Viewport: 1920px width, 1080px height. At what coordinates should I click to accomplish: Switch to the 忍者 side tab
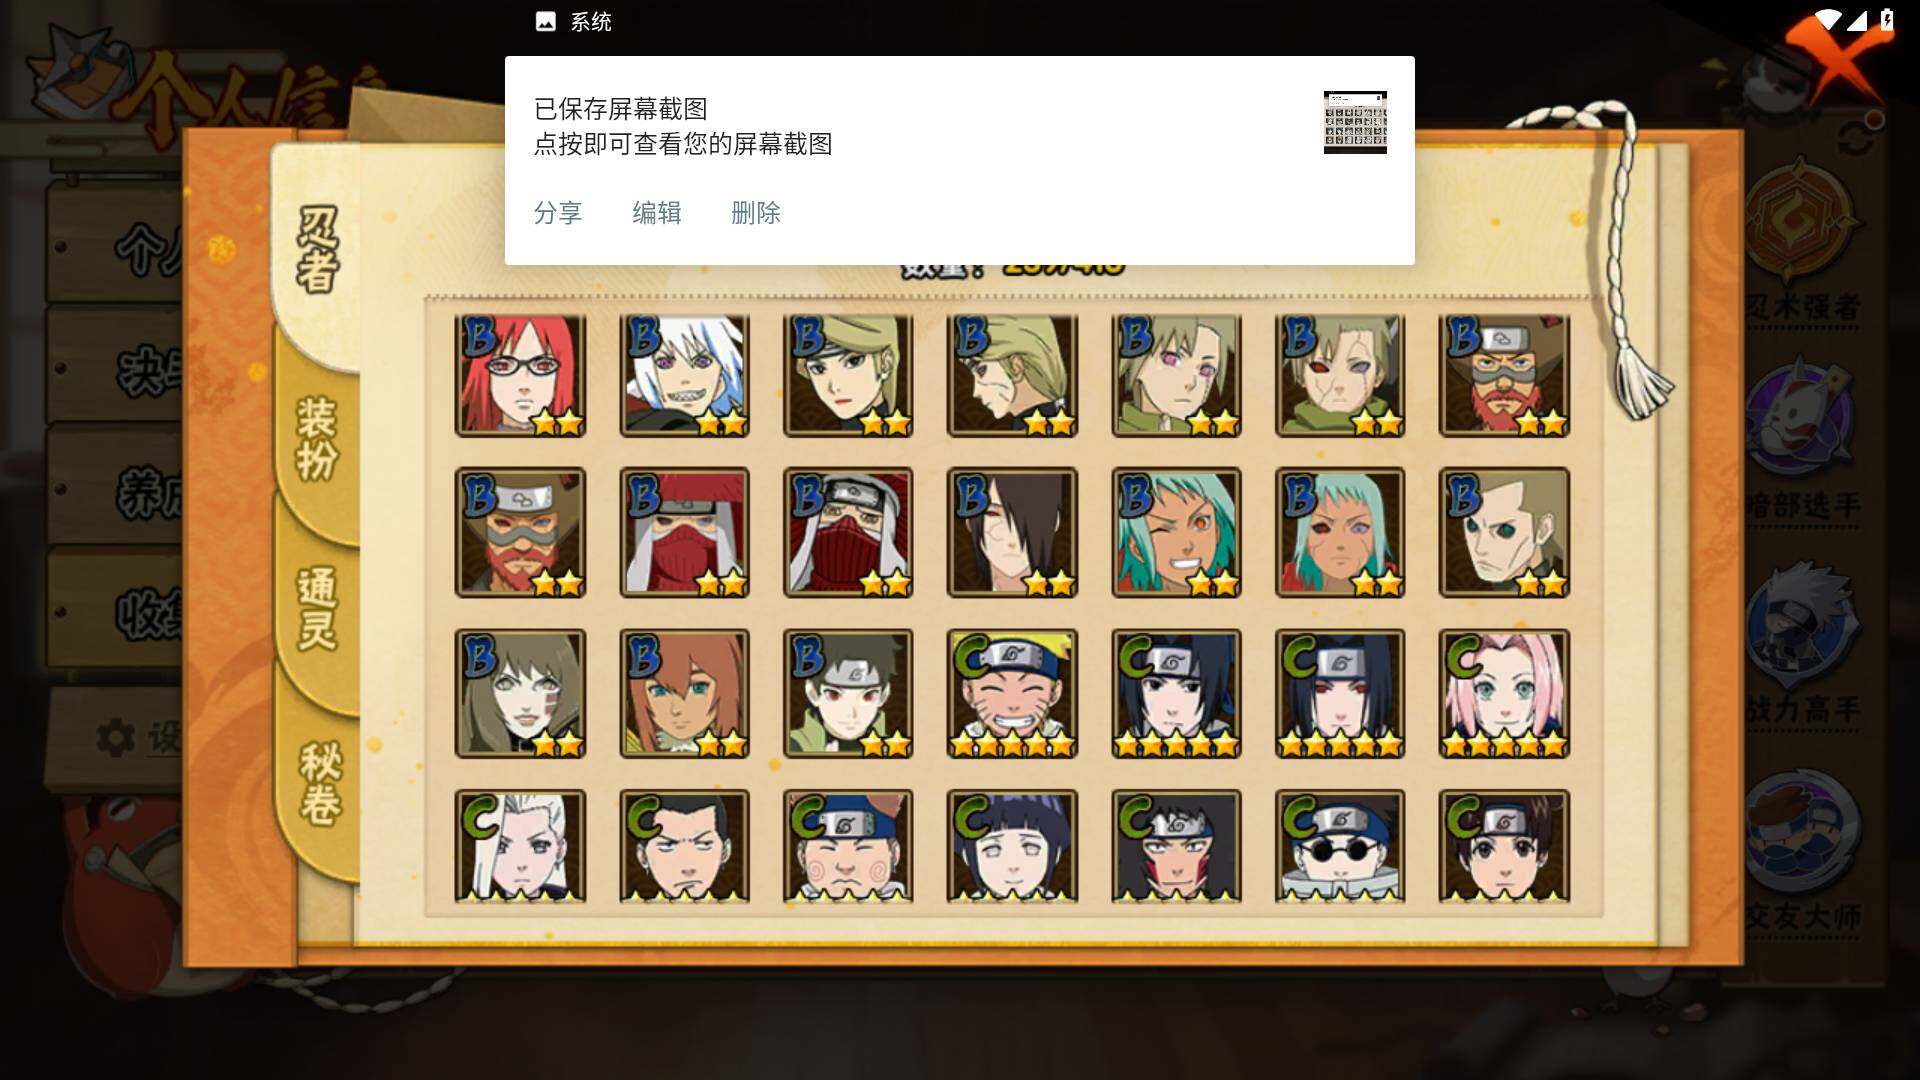[x=318, y=250]
